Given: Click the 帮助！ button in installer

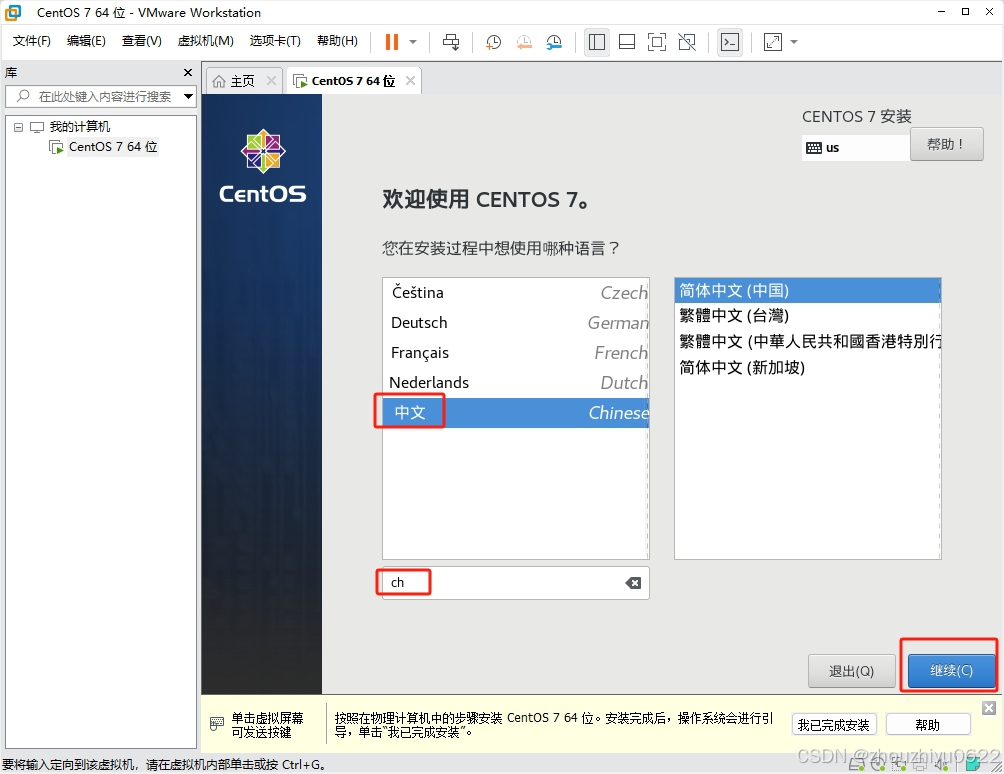Looking at the screenshot, I should click(x=946, y=145).
